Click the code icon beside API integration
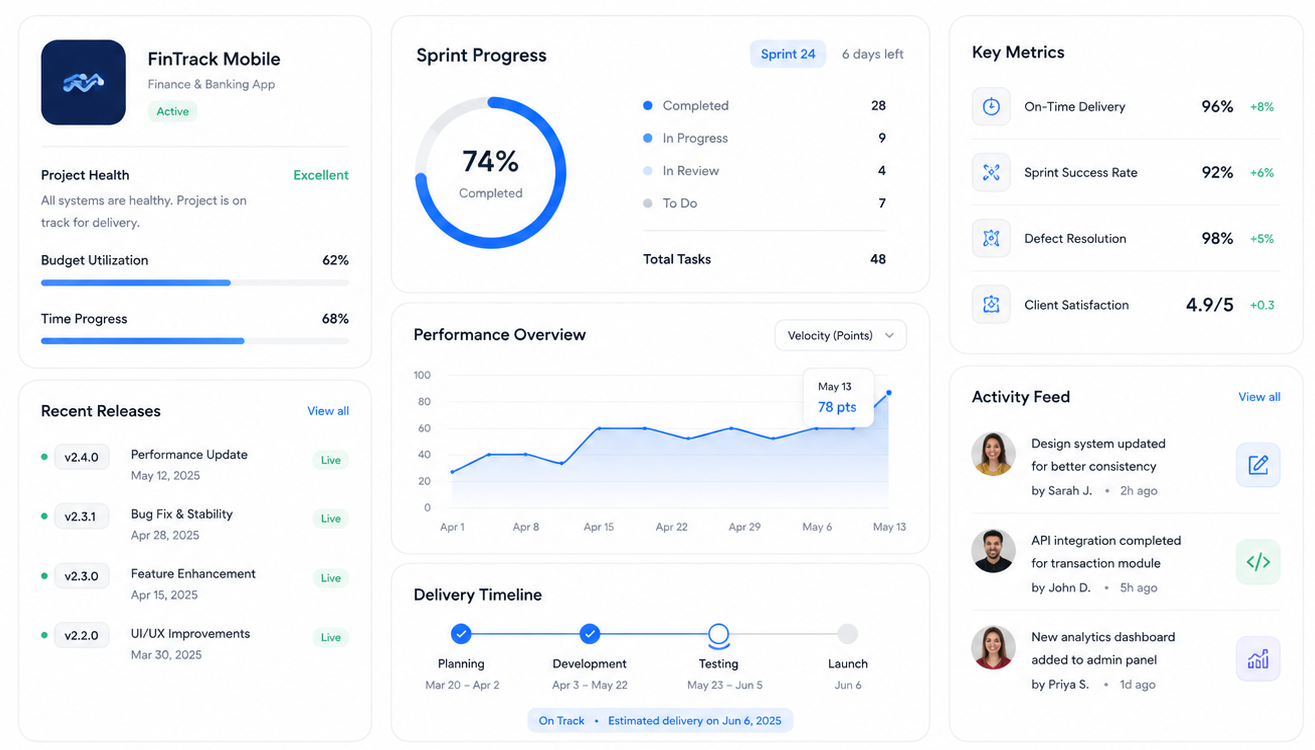This screenshot has width=1315, height=750. (1258, 562)
